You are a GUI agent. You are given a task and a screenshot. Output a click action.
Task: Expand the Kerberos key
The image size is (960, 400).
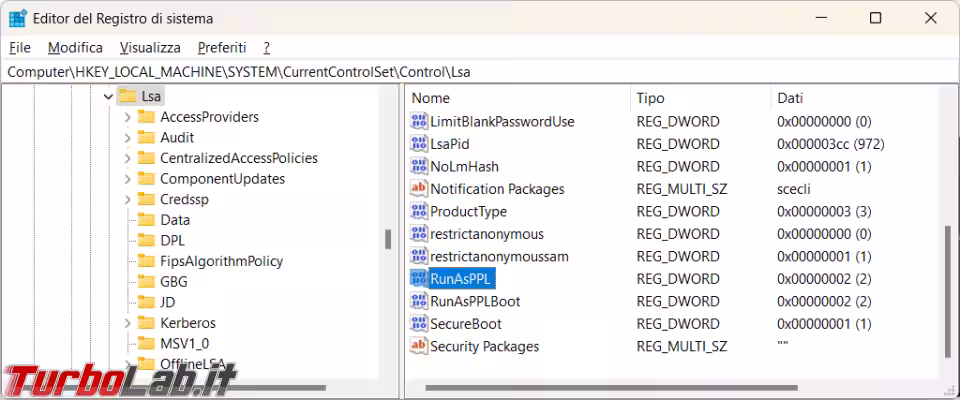coord(127,323)
